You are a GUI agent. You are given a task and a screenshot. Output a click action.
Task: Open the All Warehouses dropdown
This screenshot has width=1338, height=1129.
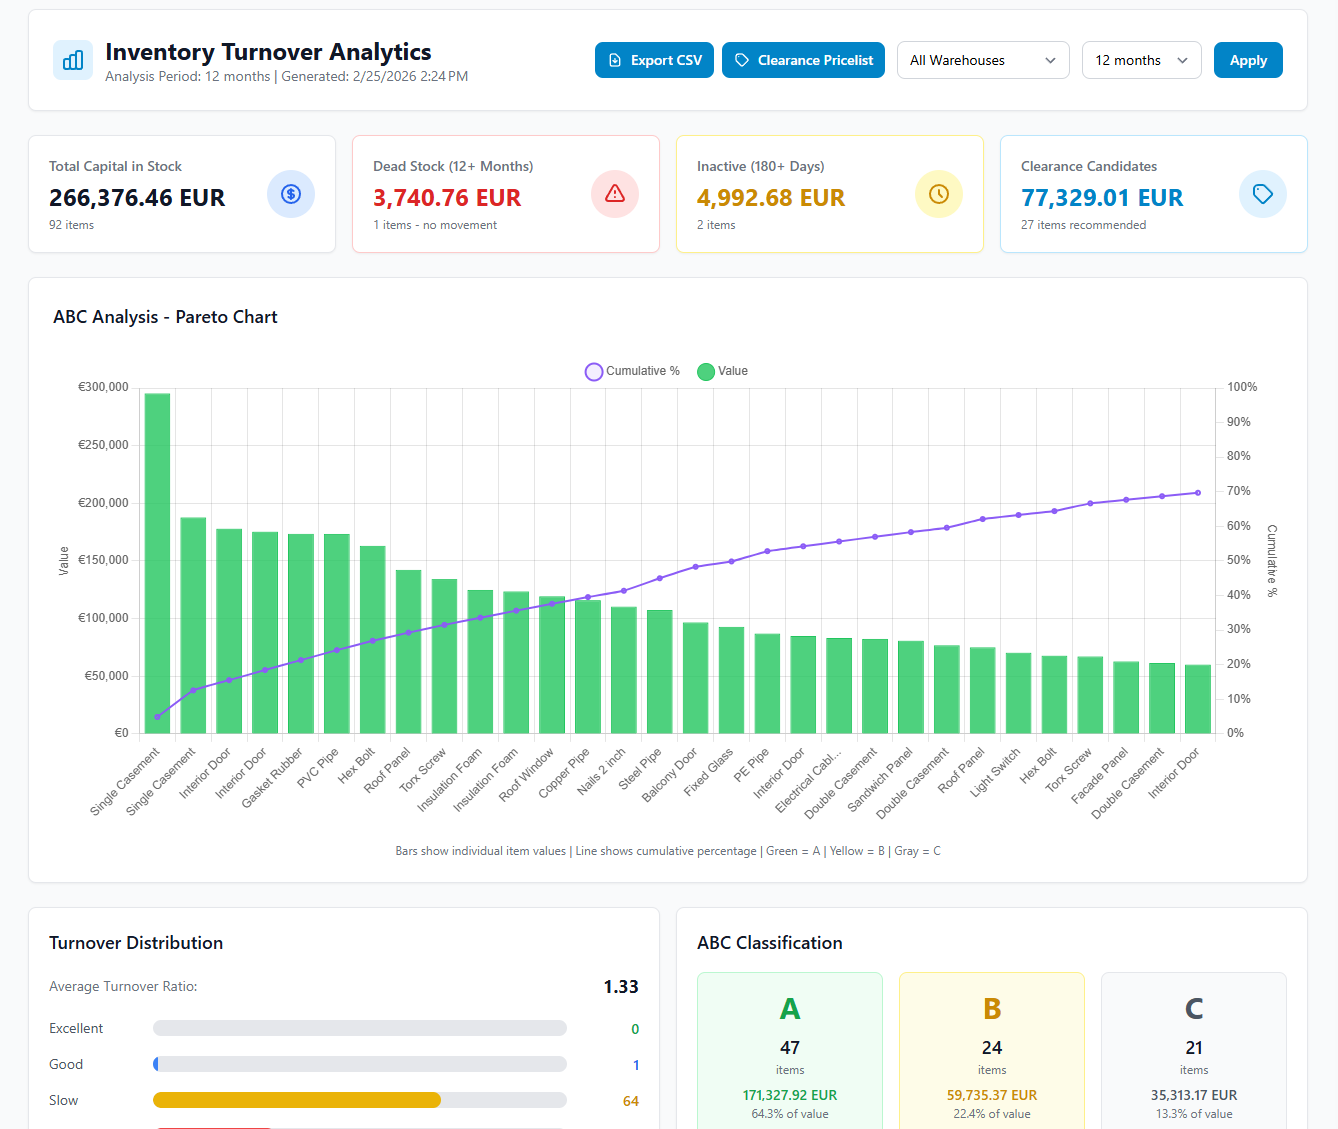tap(983, 60)
